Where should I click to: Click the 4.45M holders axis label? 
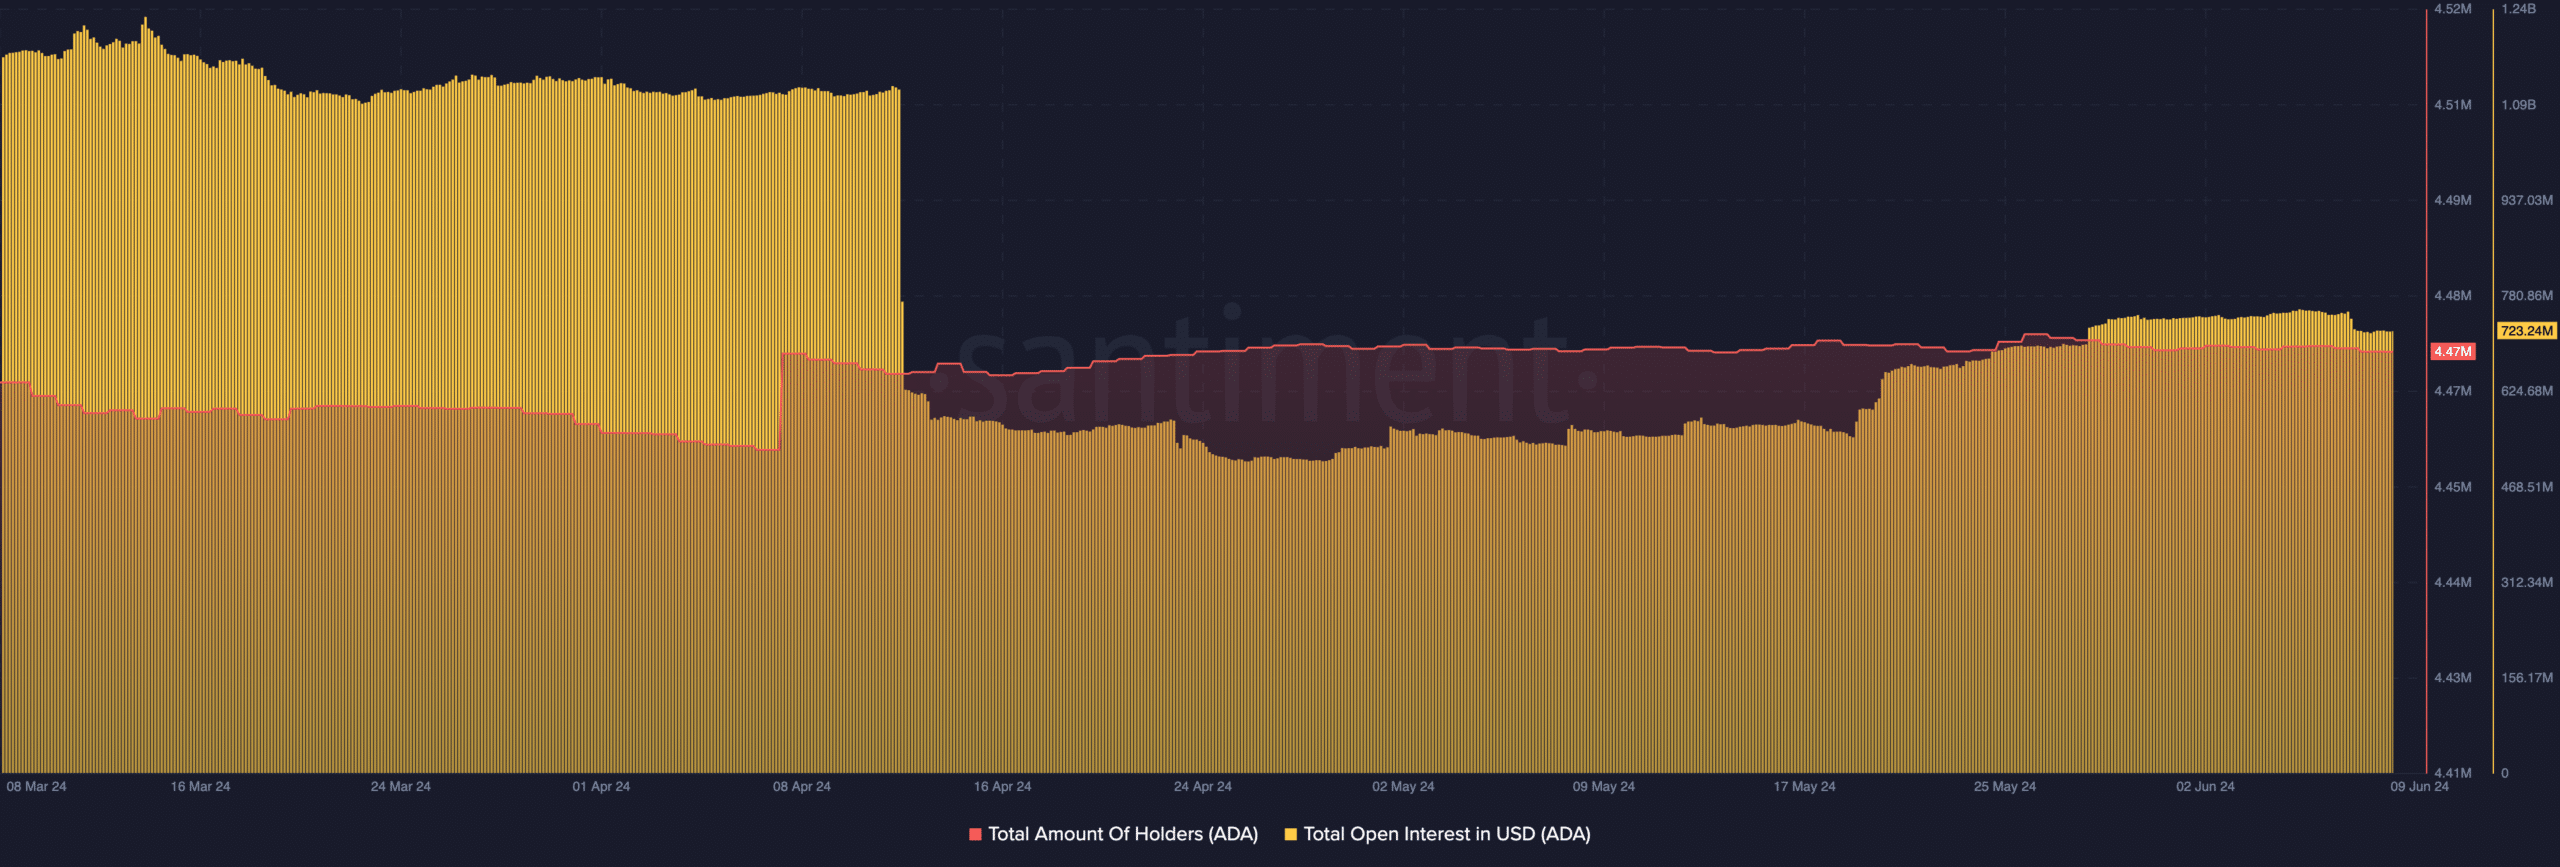coord(2452,487)
